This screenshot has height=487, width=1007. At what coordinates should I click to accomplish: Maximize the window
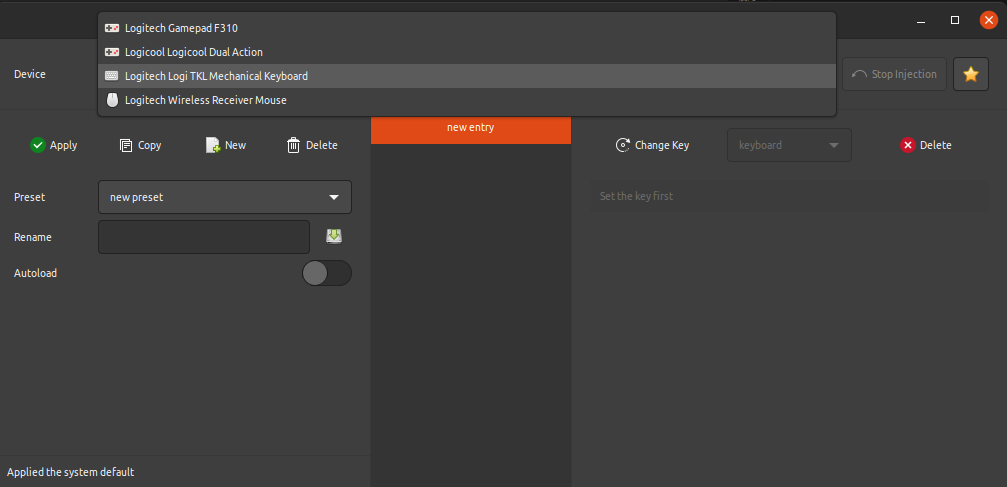[x=955, y=21]
